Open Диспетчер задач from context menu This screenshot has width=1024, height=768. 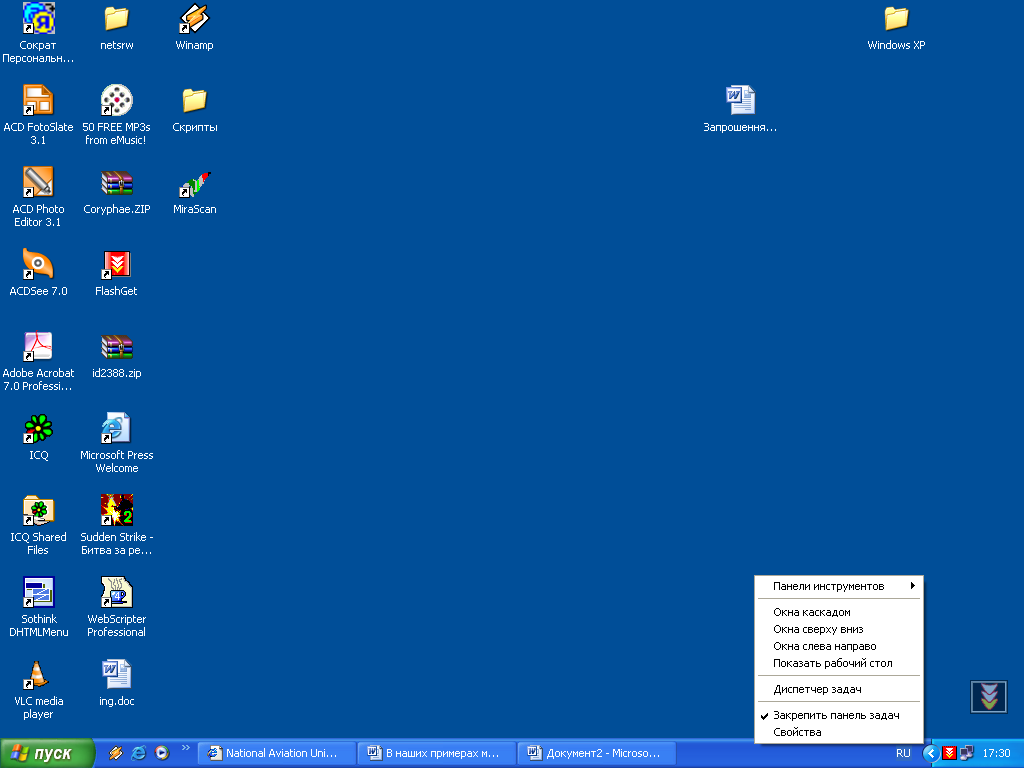[x=839, y=689]
